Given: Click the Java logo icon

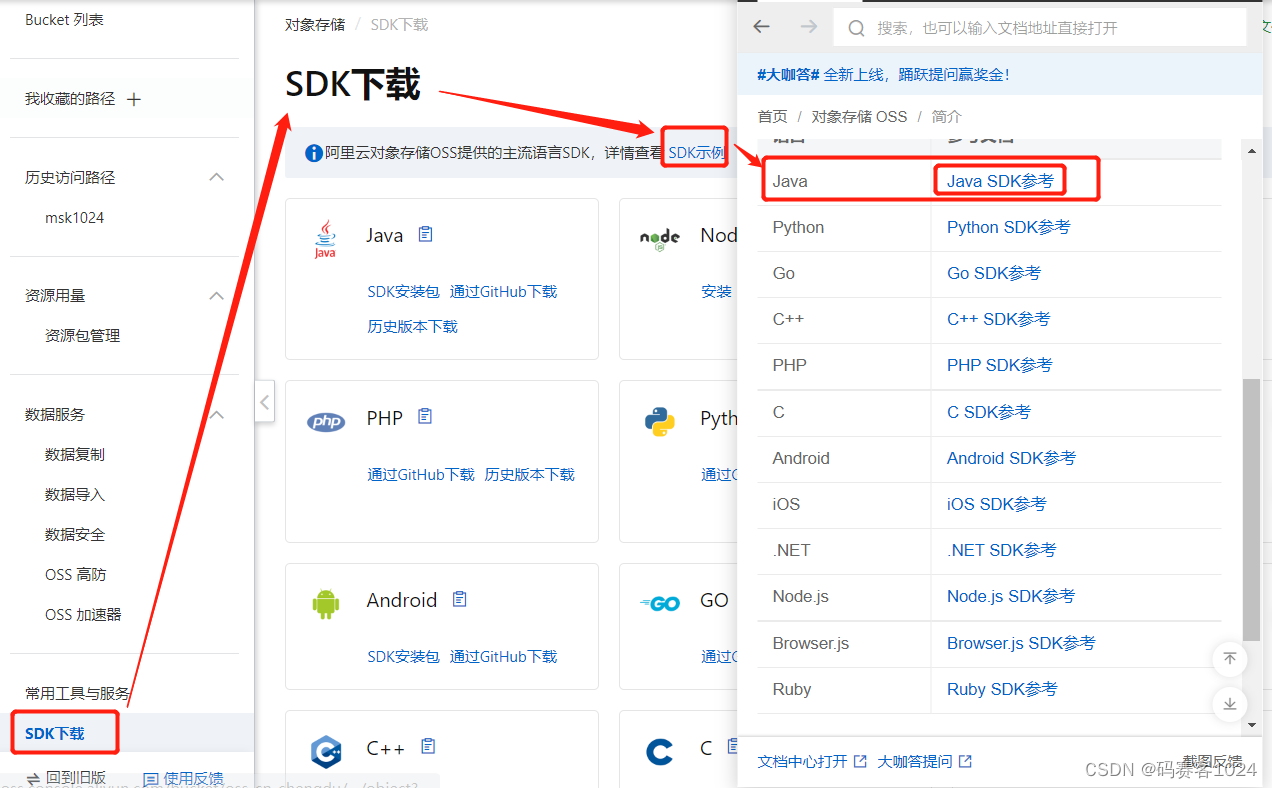Looking at the screenshot, I should pos(325,240).
